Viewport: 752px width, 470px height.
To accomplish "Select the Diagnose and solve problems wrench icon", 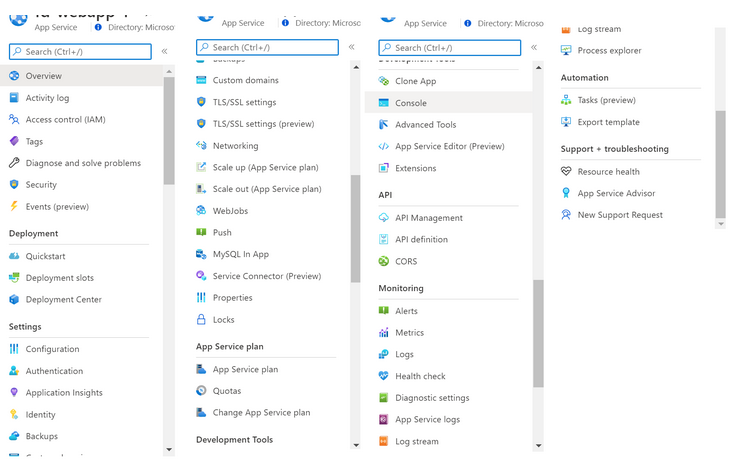I will 14,163.
